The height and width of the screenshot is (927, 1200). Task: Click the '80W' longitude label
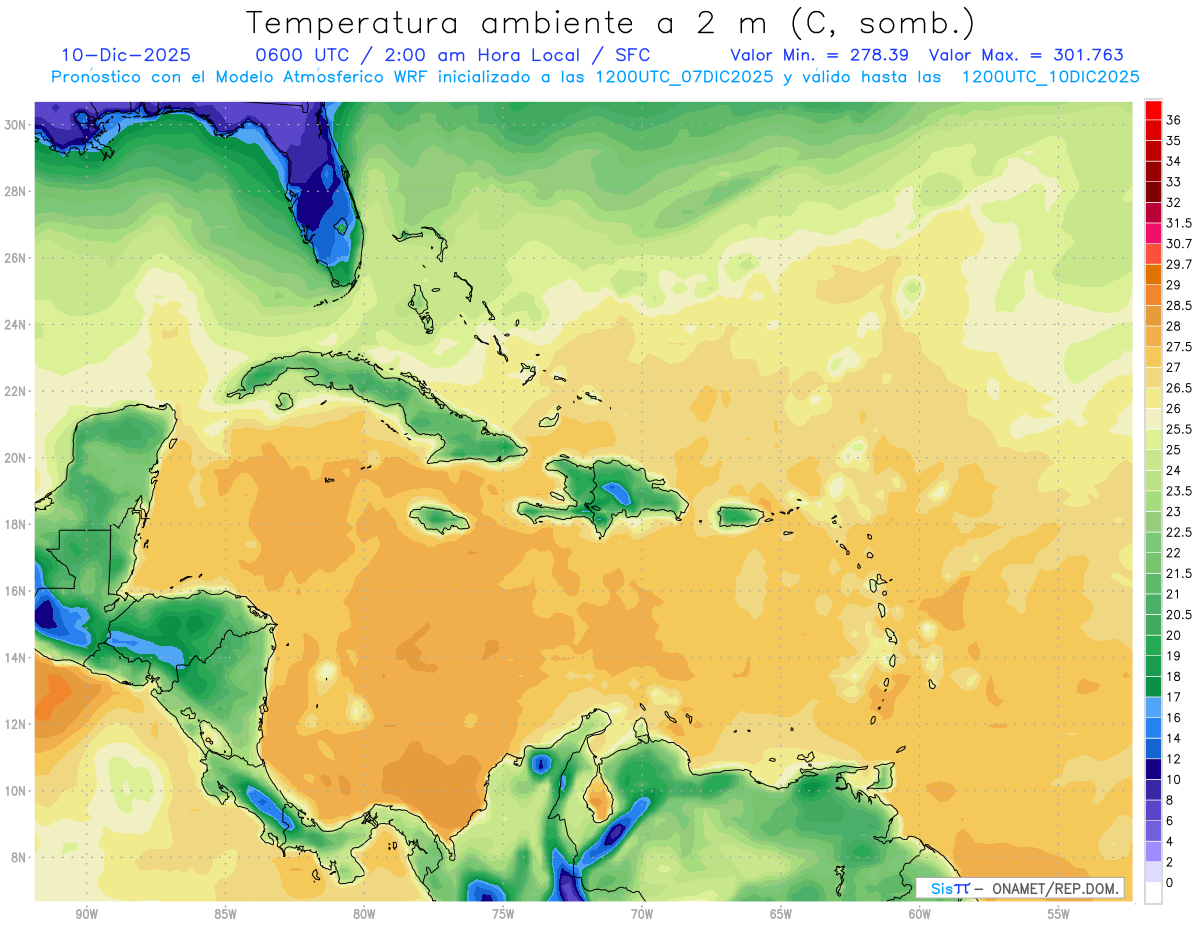[364, 914]
